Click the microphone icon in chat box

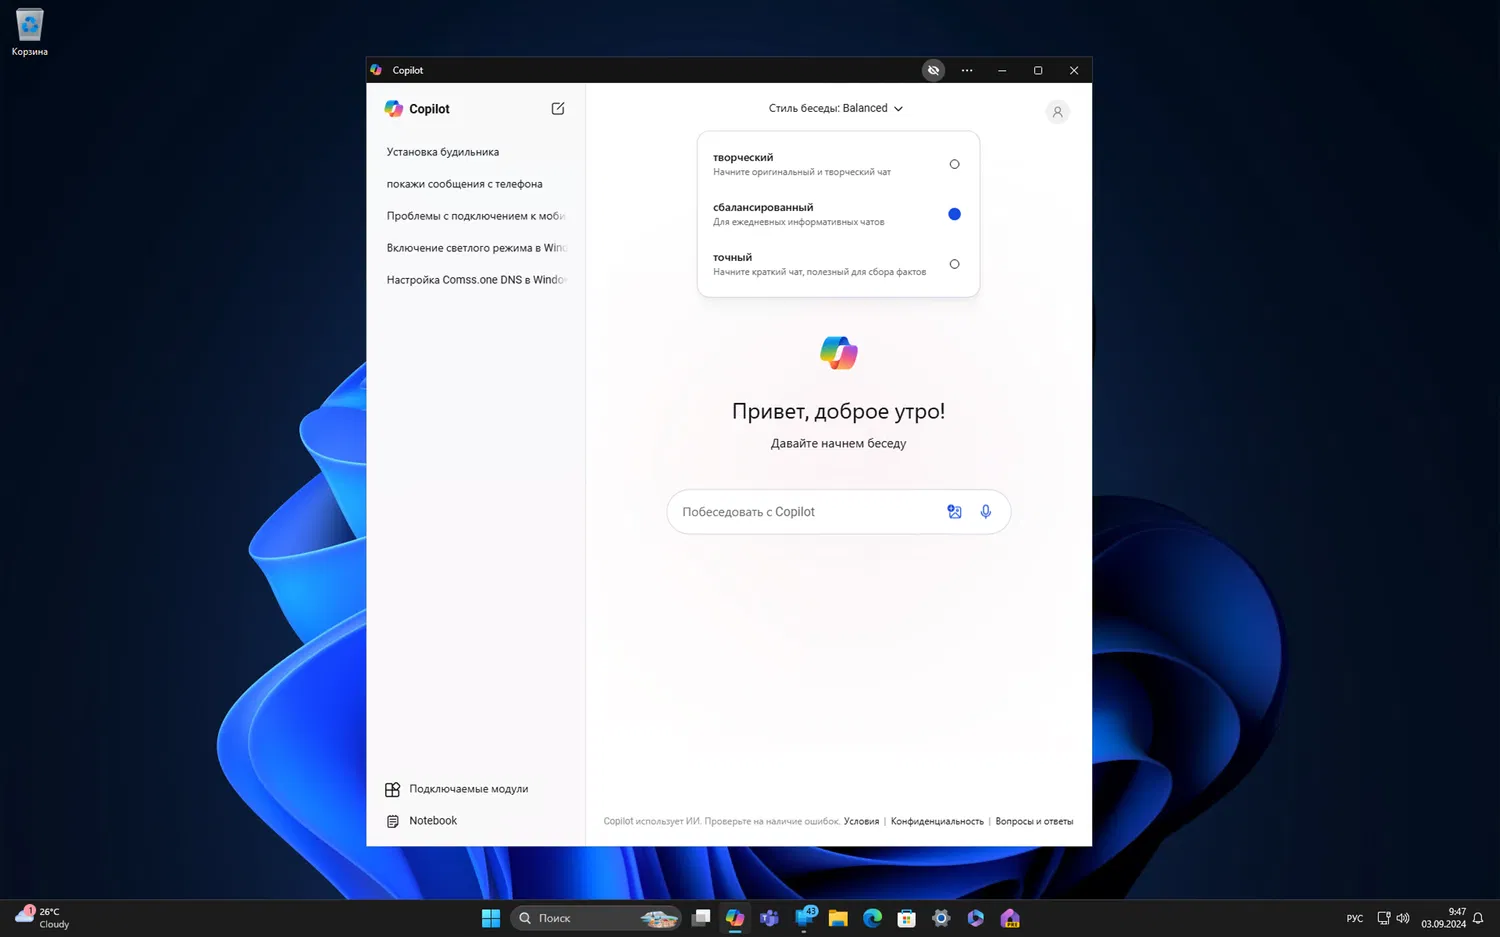(985, 512)
